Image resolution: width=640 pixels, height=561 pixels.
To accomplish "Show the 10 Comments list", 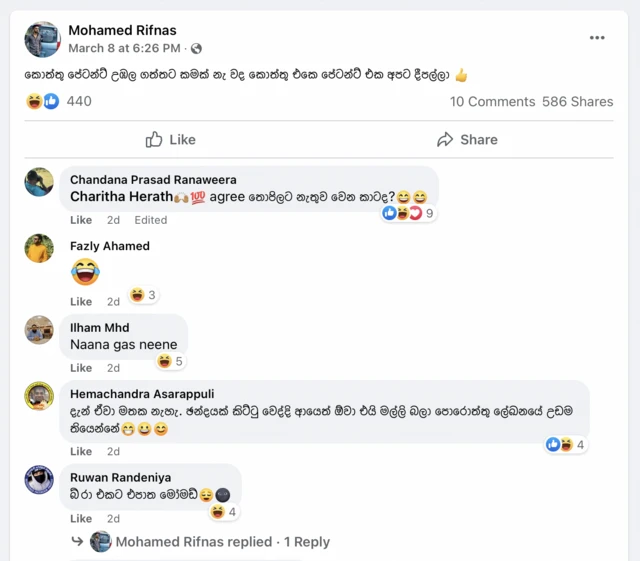I will pyautogui.click(x=492, y=101).
